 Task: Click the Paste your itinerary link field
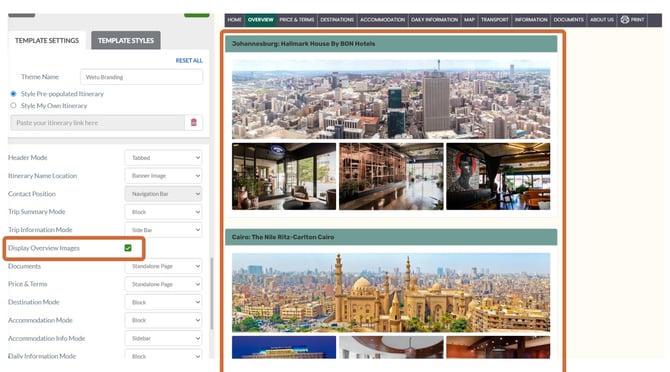(x=97, y=123)
